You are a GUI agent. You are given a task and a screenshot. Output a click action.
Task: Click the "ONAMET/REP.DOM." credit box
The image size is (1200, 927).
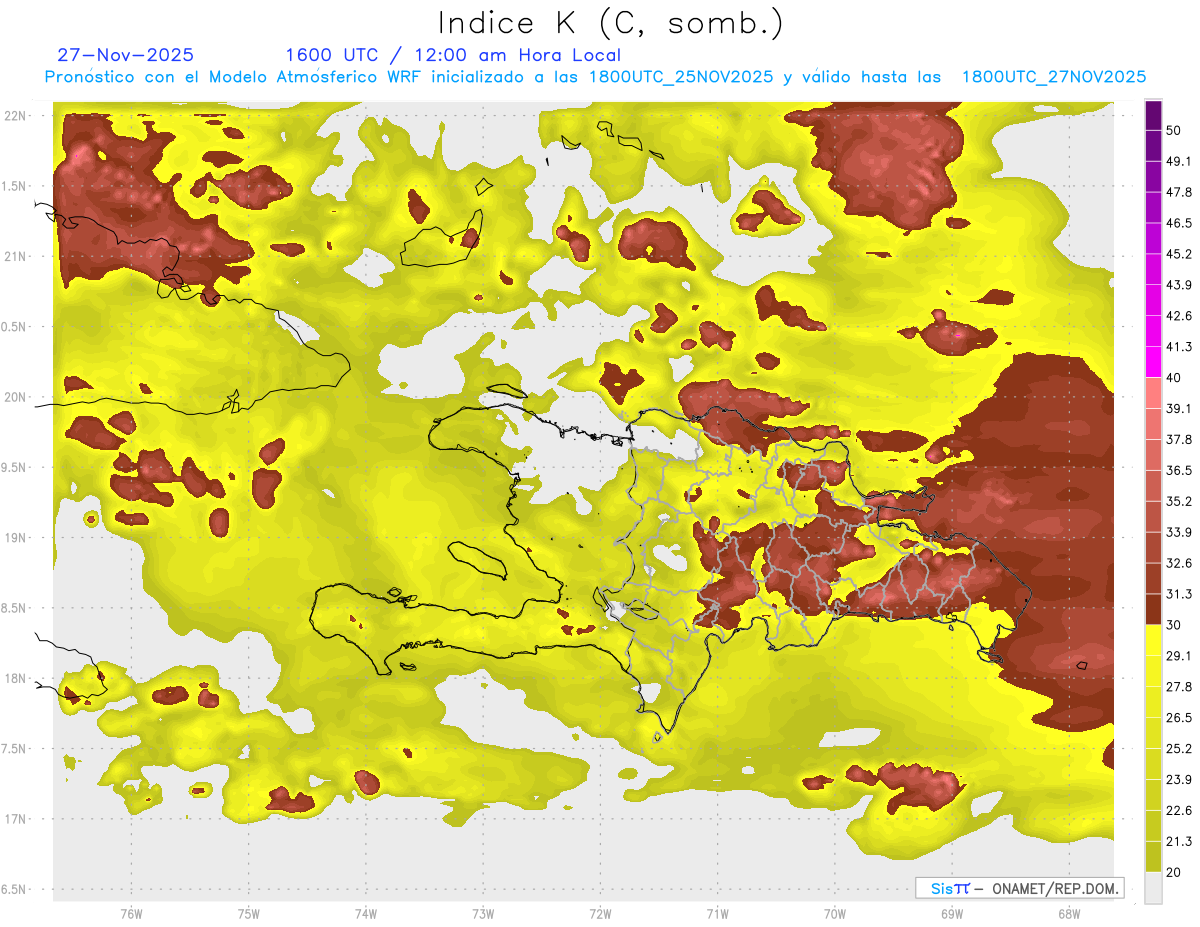pos(1019,888)
